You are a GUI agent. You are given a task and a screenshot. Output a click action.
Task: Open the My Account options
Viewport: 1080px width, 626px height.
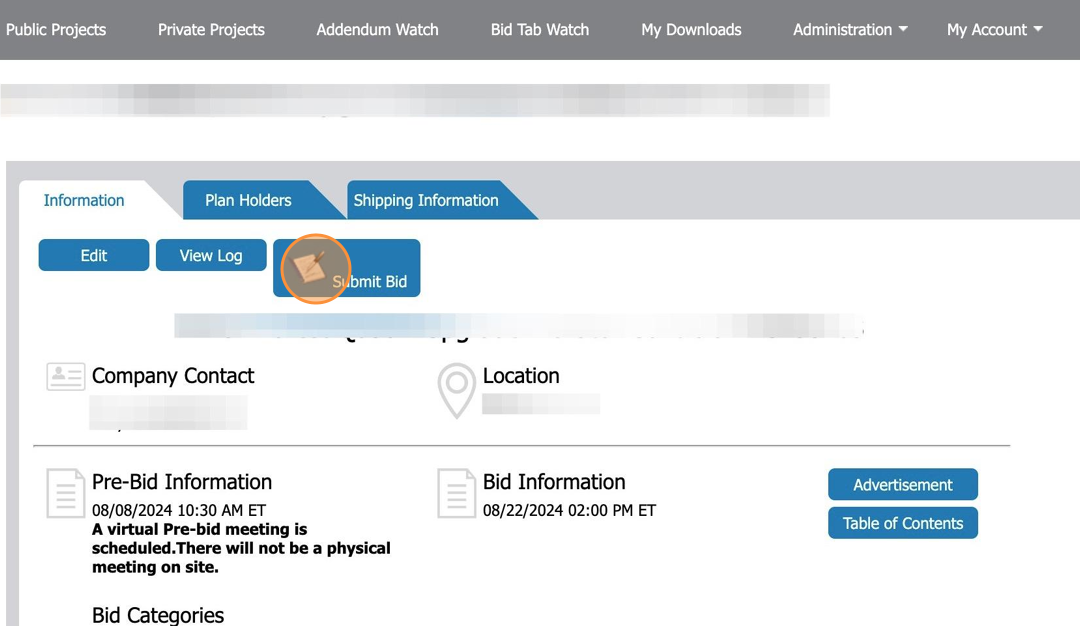[987, 29]
